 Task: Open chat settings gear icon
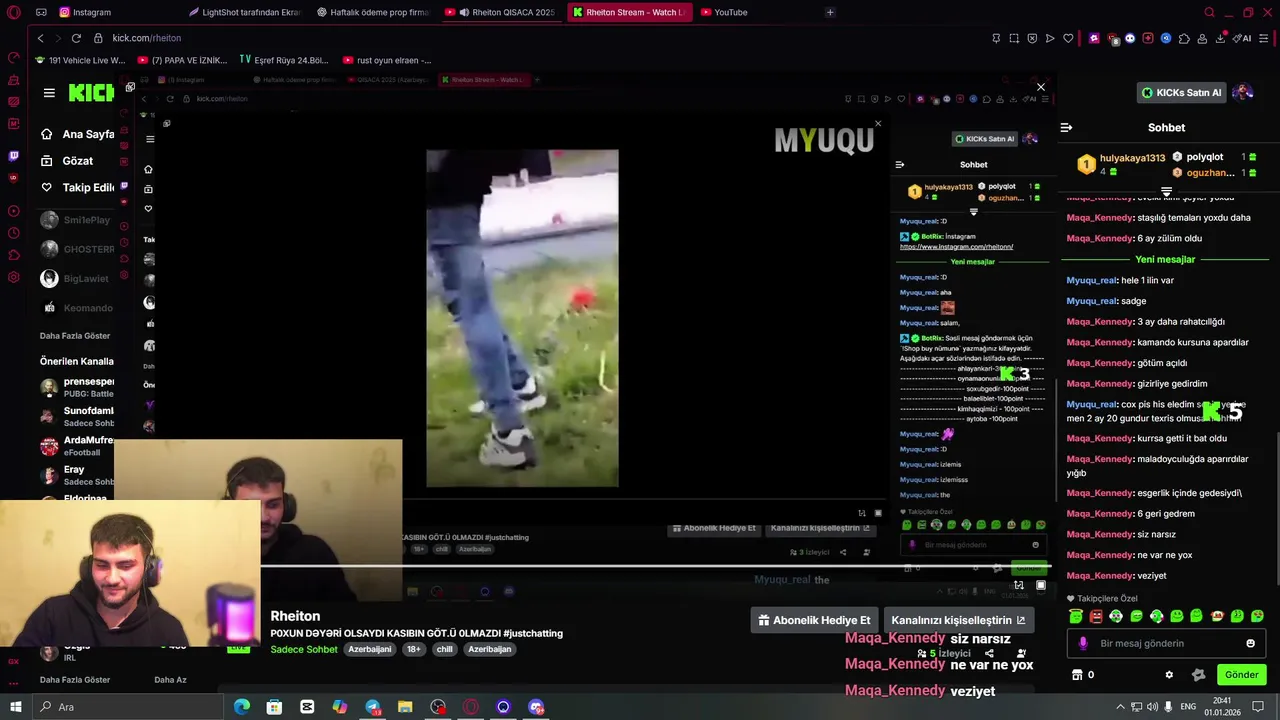point(1169,675)
